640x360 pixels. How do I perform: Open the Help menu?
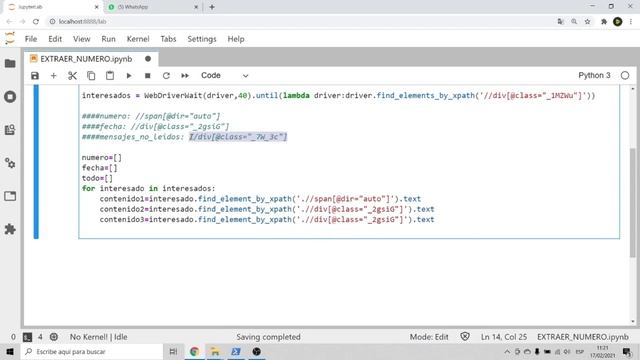[x=236, y=39]
